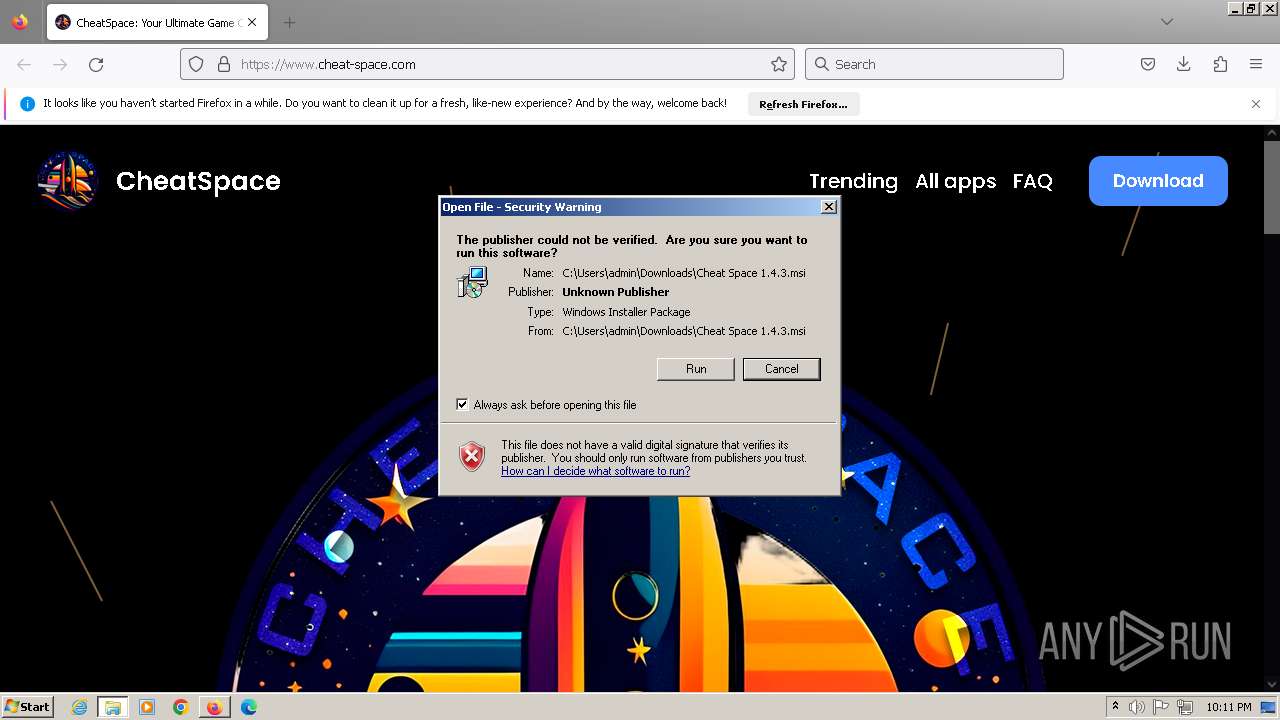Click the Refresh Firefox button
Screen dimensions: 1280x720
(803, 104)
